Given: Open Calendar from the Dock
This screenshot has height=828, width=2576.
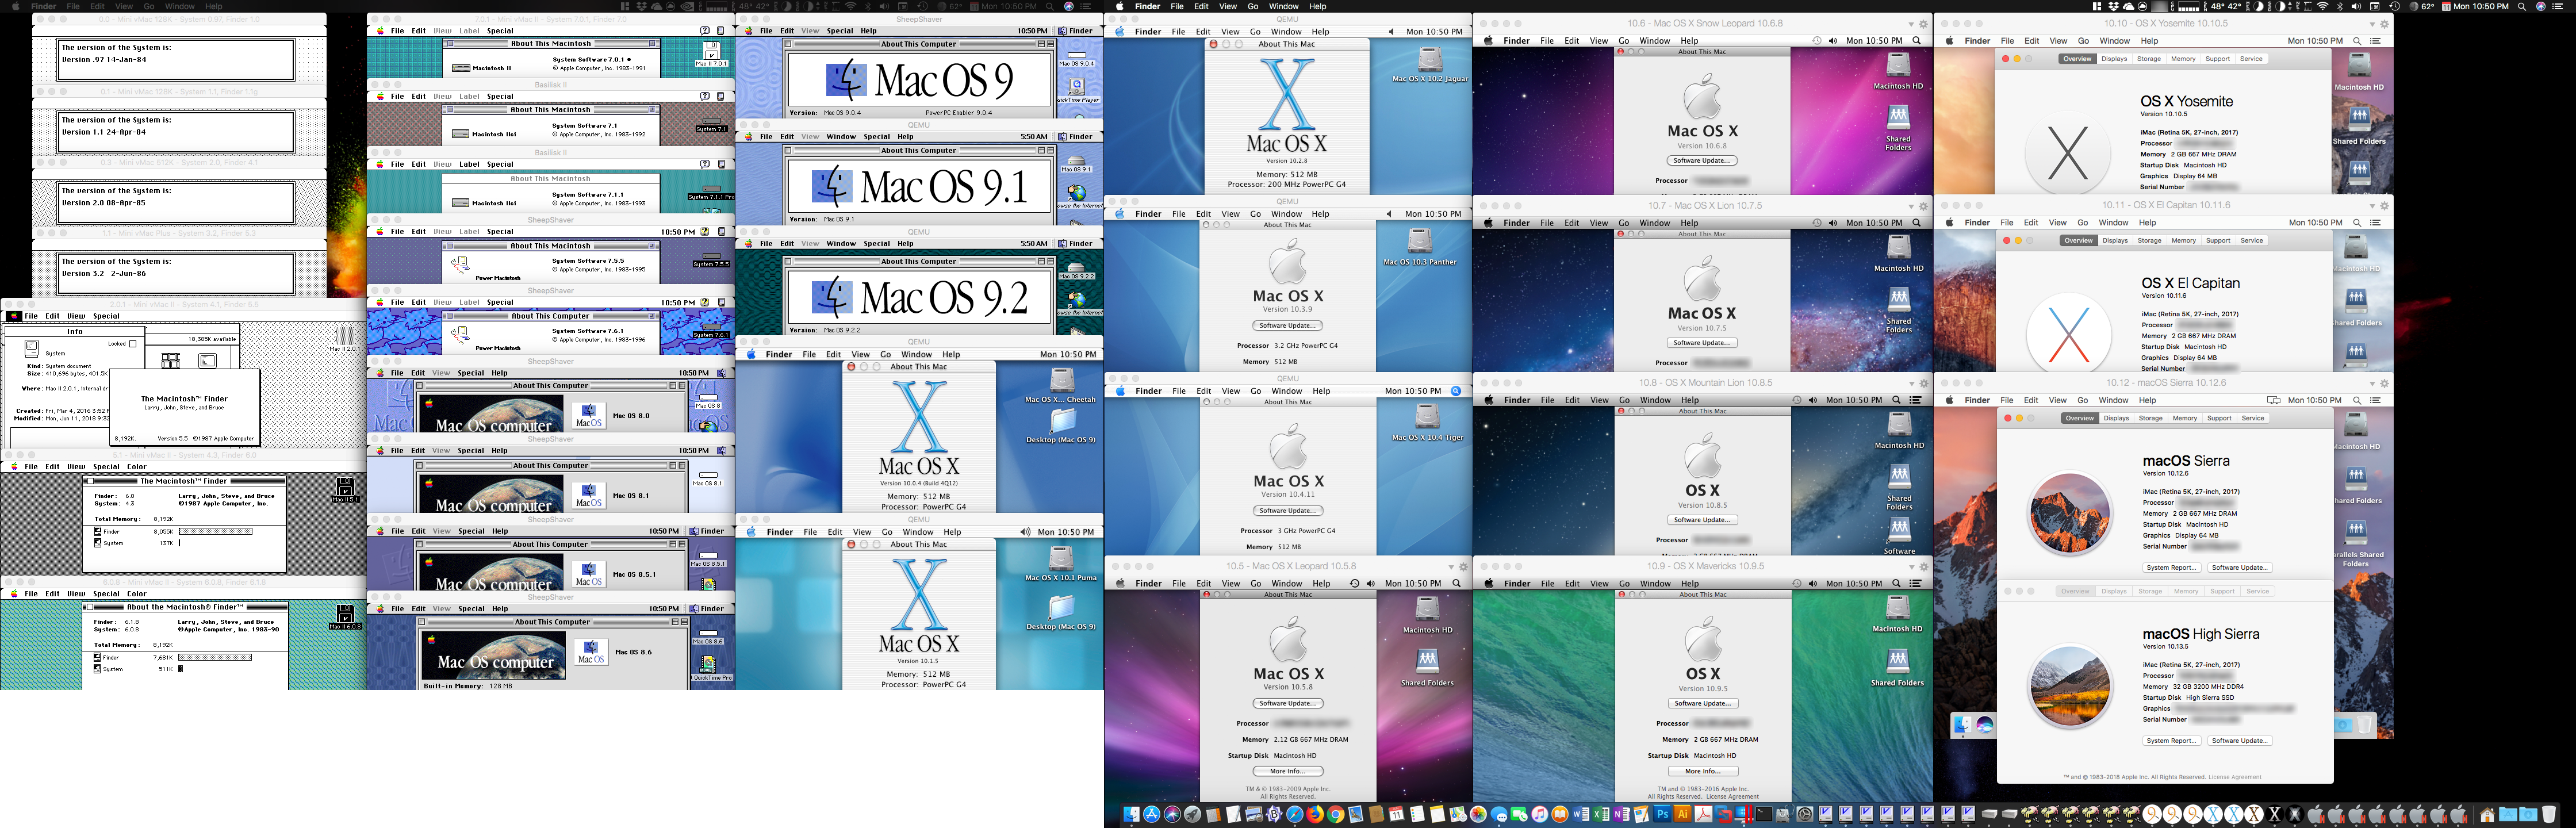Looking at the screenshot, I should click(1396, 814).
